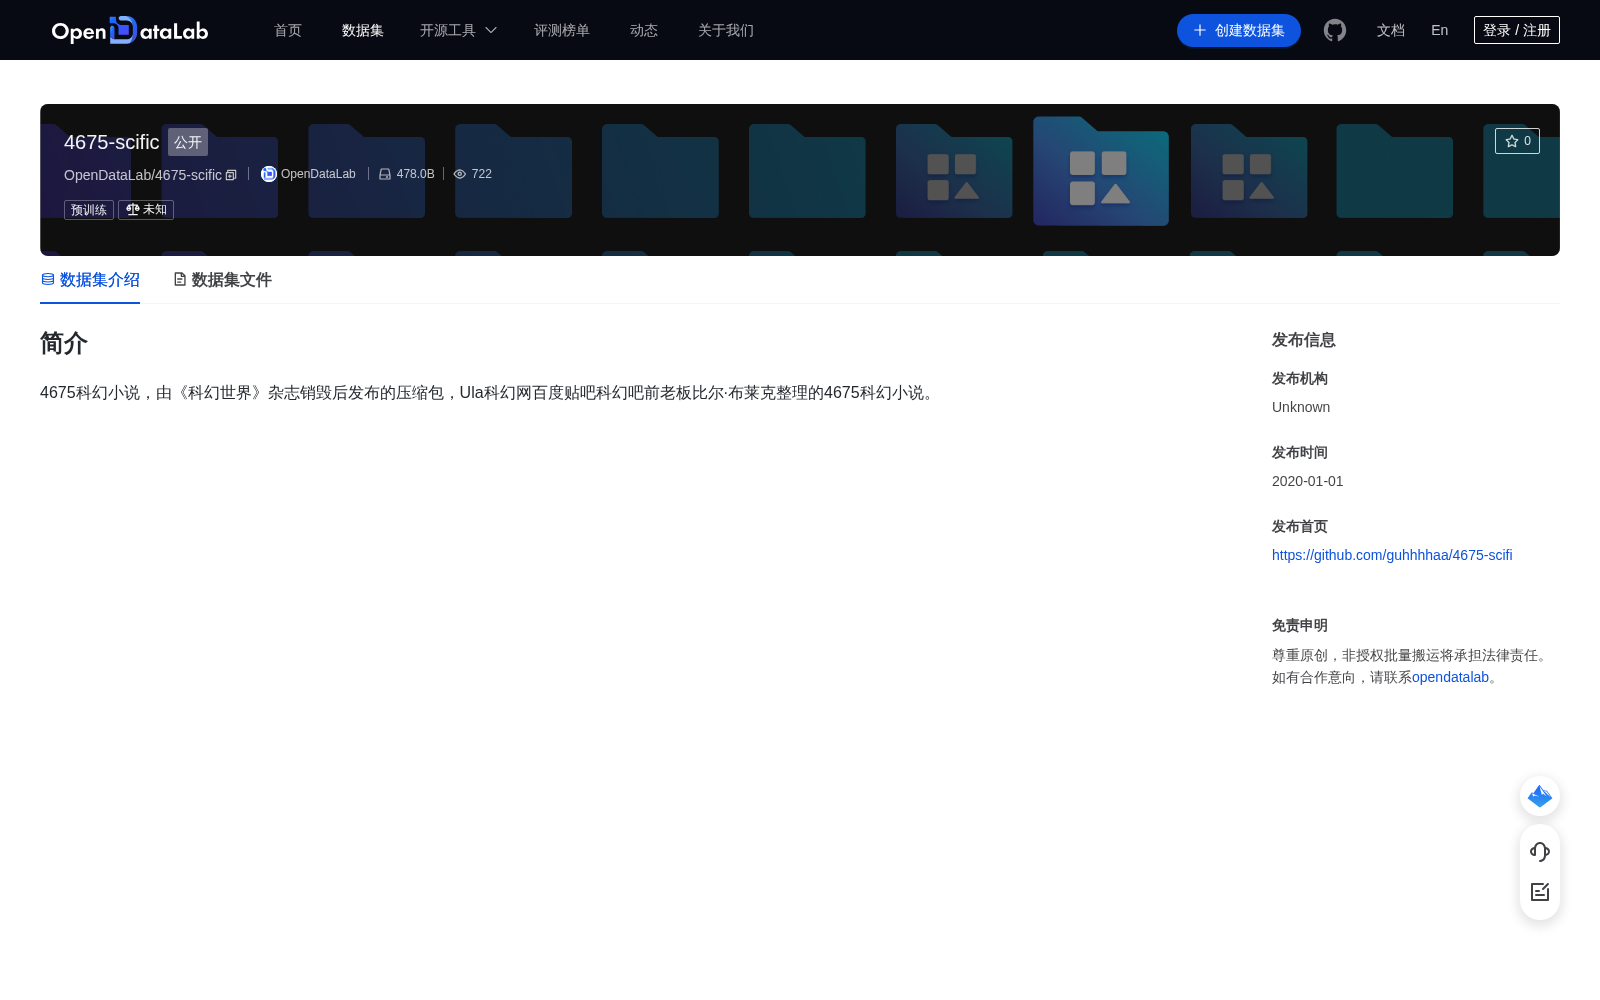The image size is (1600, 1000).
Task: Open 动态 navigation item
Action: (644, 30)
